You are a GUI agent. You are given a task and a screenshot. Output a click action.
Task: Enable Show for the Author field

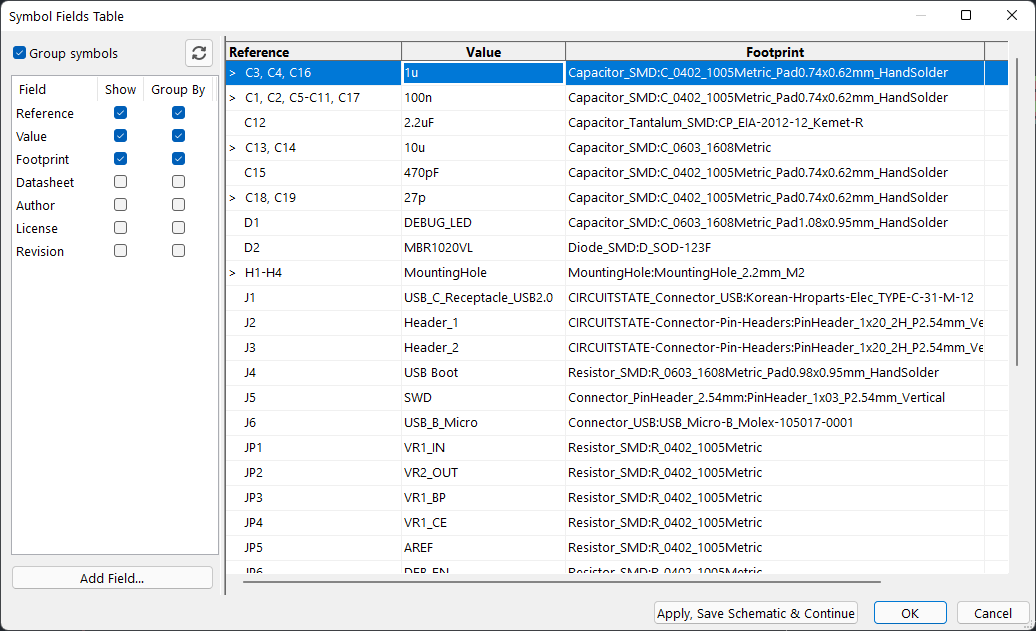click(120, 205)
